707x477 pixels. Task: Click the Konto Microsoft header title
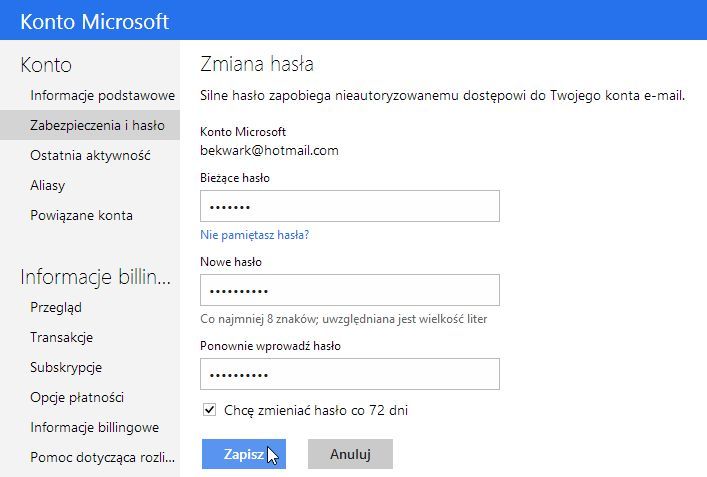95,21
